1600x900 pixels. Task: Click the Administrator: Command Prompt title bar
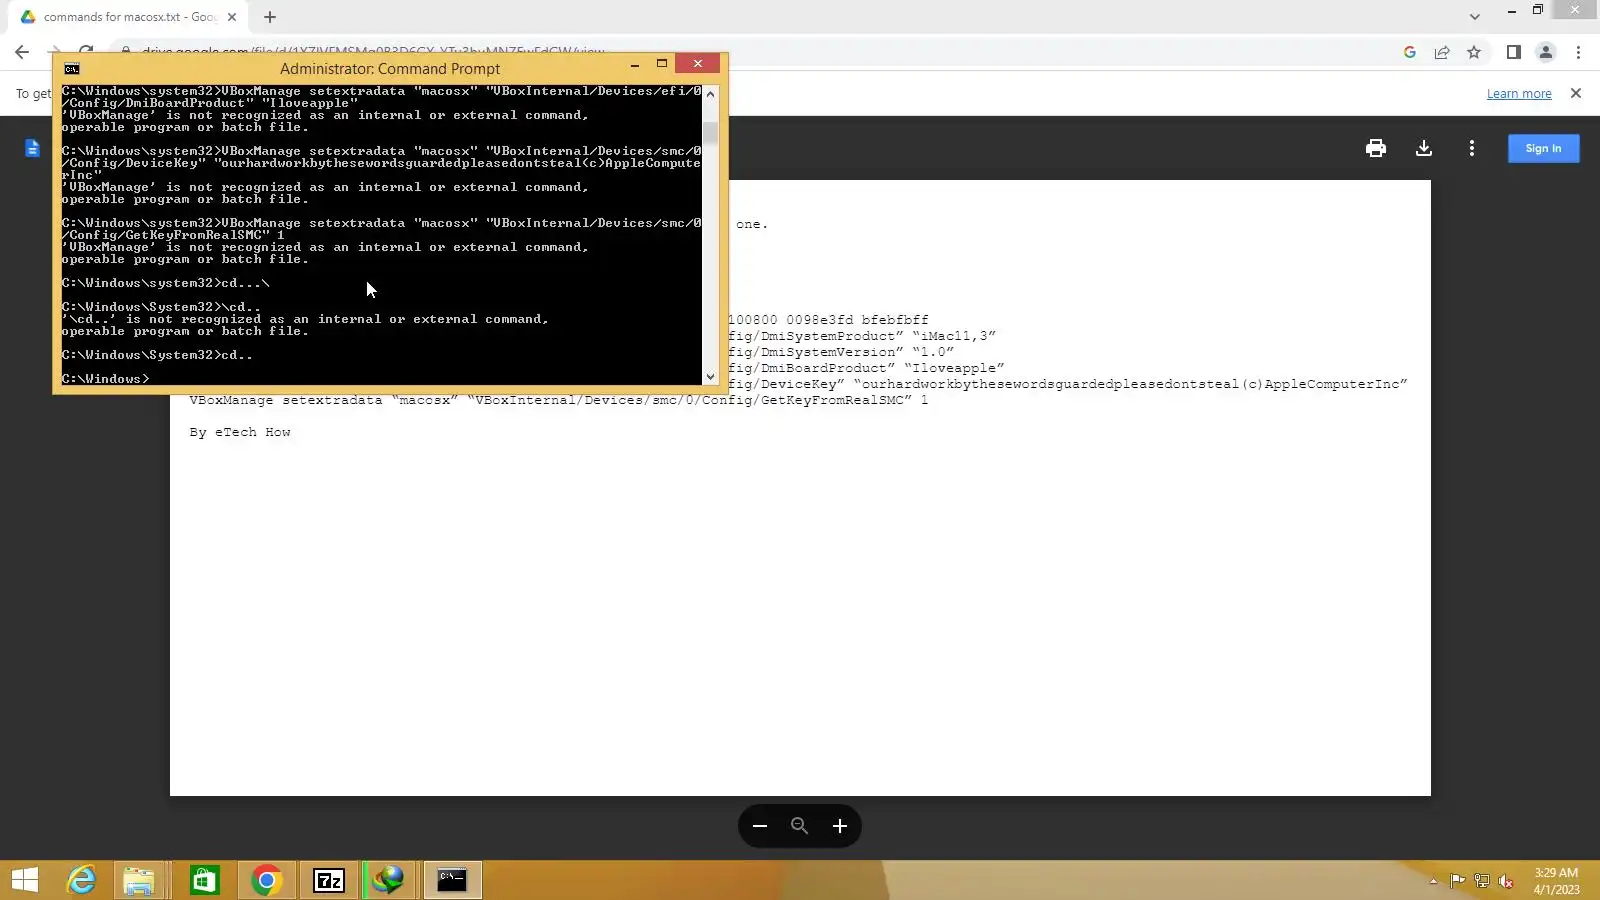(390, 69)
